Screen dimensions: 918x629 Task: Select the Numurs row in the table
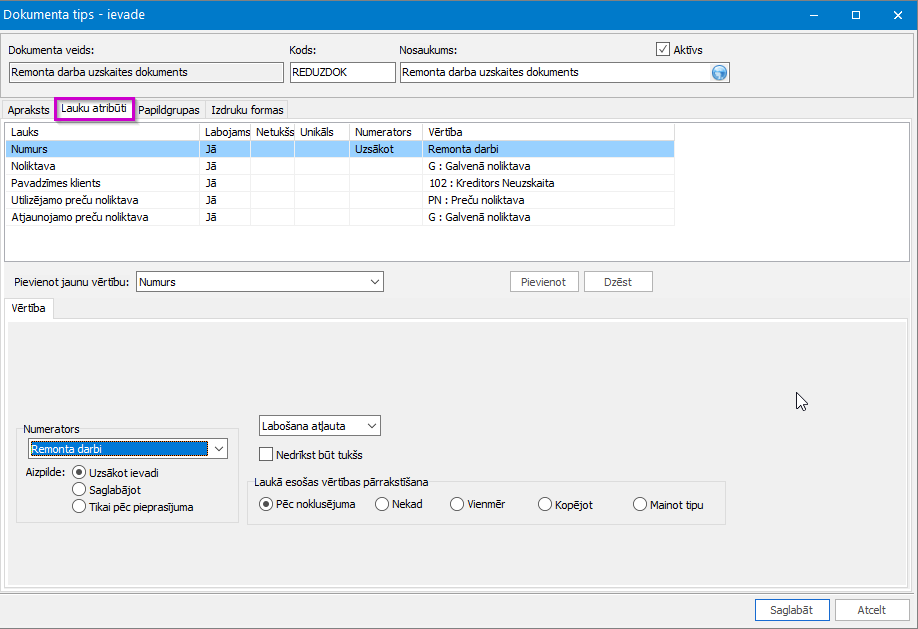[x=340, y=149]
